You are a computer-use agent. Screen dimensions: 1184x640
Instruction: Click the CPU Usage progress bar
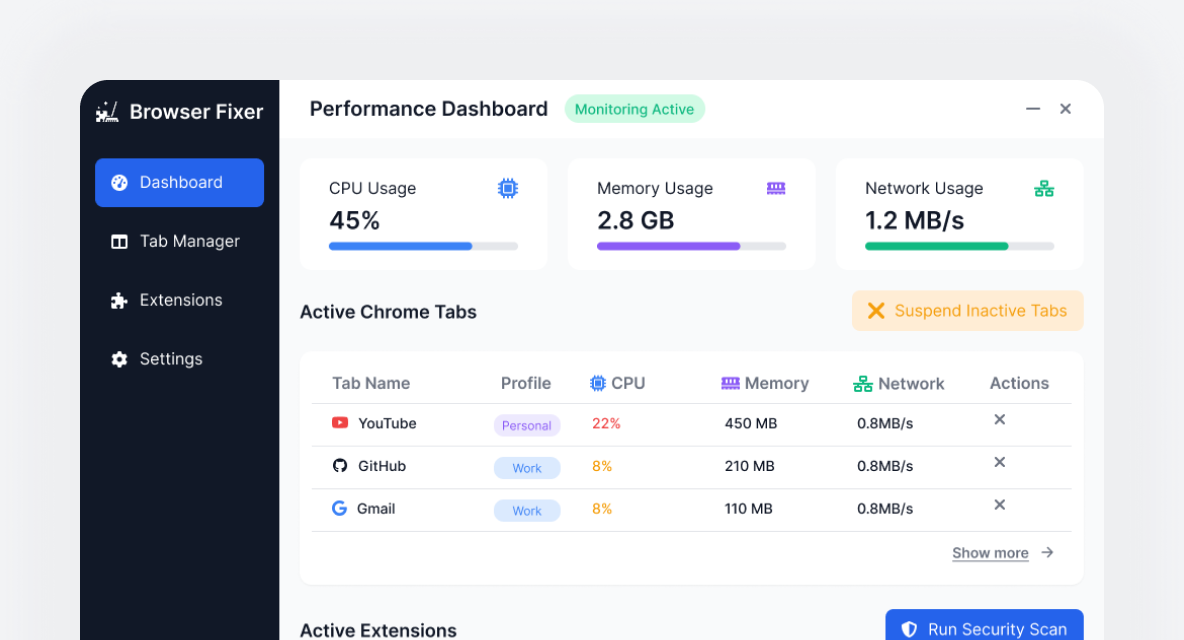423,246
